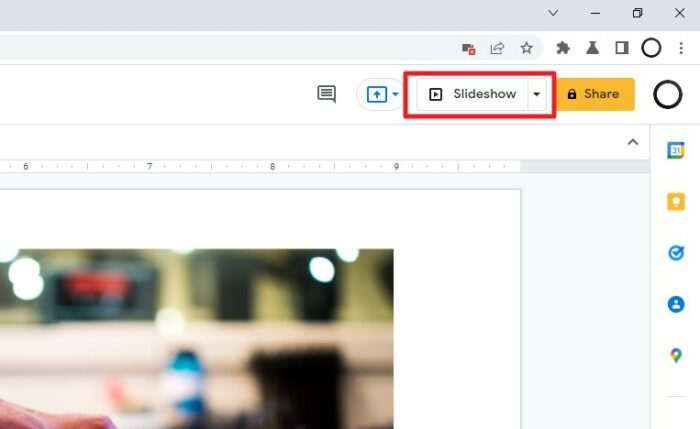
Task: Click the present-to-meeting upload icon
Action: pyautogui.click(x=376, y=95)
